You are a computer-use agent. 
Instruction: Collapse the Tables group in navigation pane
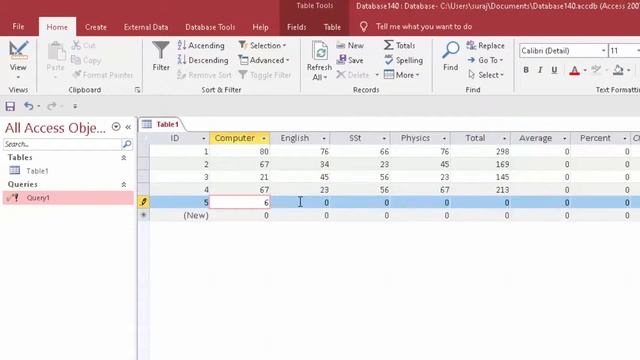pos(124,158)
